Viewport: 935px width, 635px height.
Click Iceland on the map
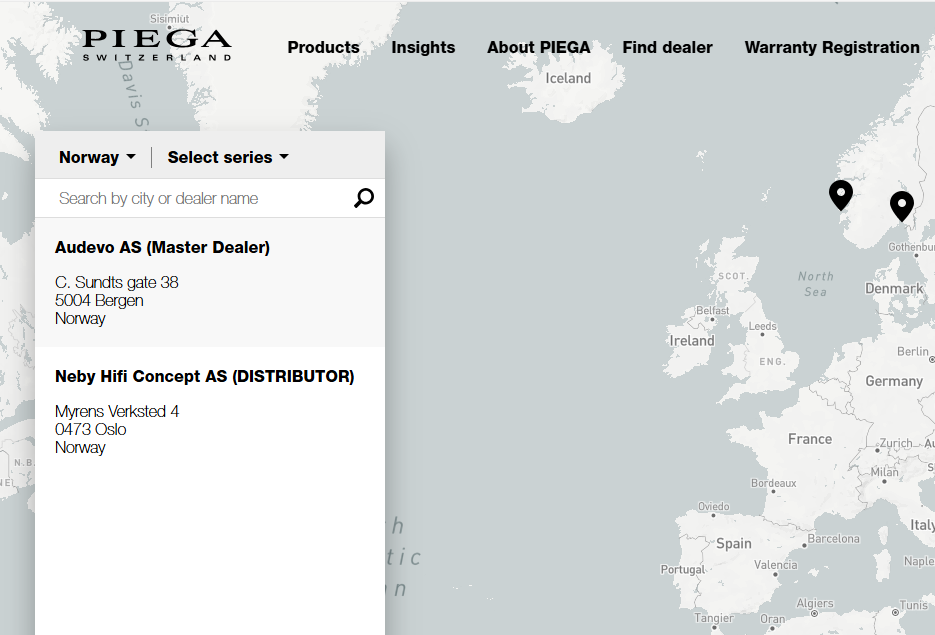[568, 78]
